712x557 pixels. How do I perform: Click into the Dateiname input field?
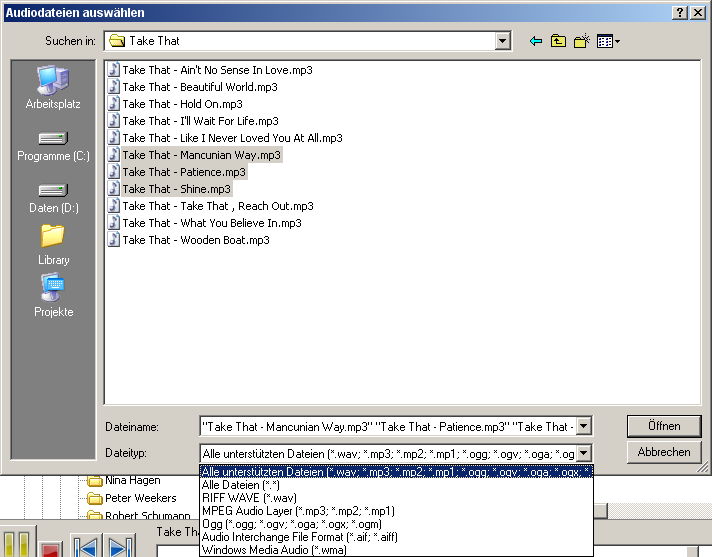pyautogui.click(x=389, y=426)
